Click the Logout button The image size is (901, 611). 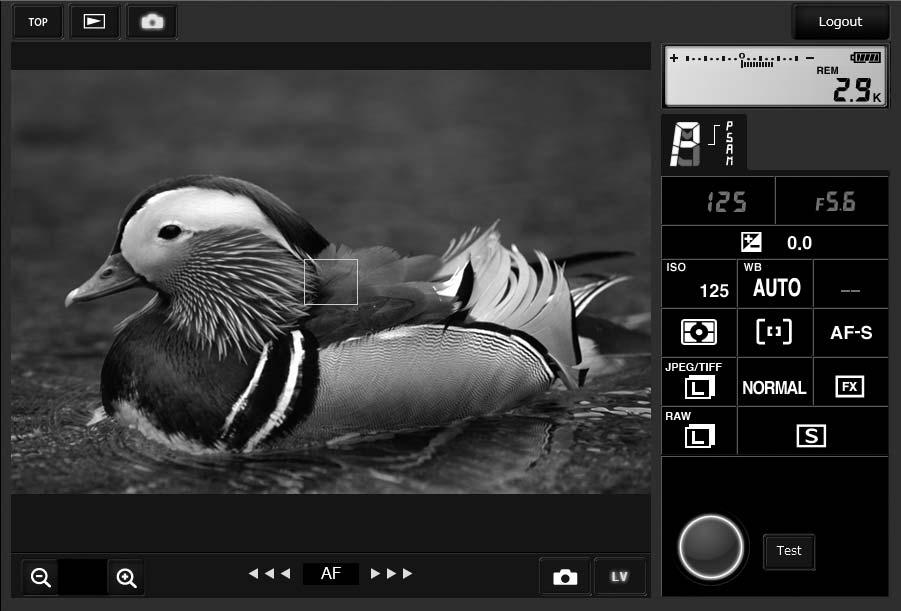840,22
